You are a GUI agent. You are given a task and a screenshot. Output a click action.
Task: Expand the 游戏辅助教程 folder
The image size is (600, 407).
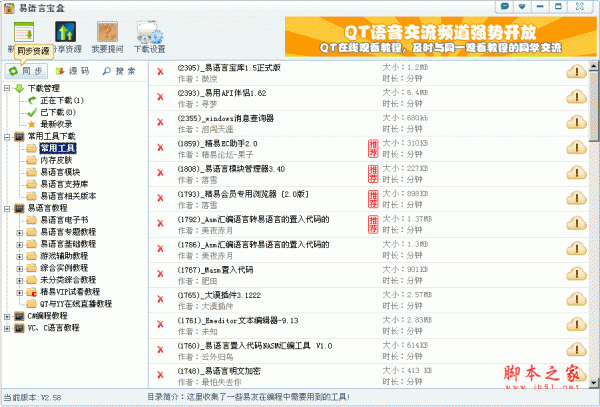point(20,257)
